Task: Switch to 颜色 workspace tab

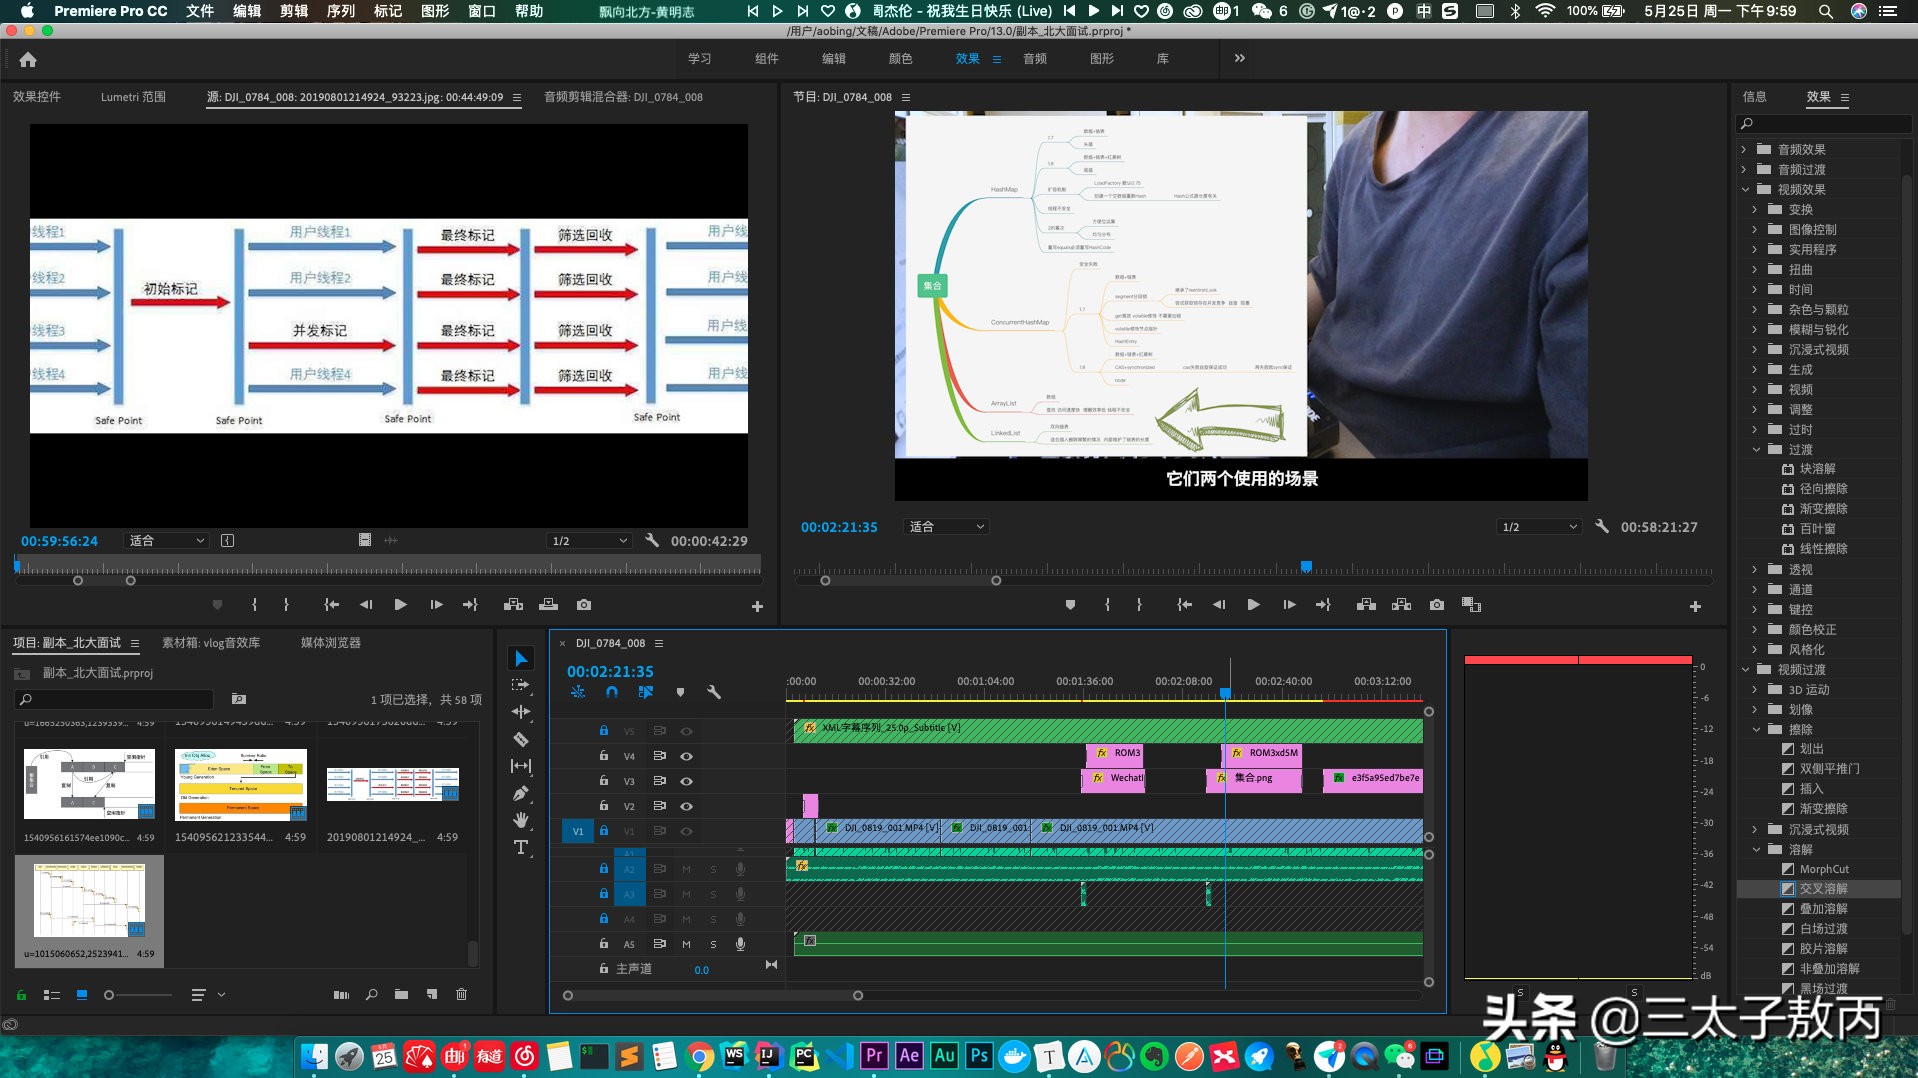Action: tap(900, 59)
